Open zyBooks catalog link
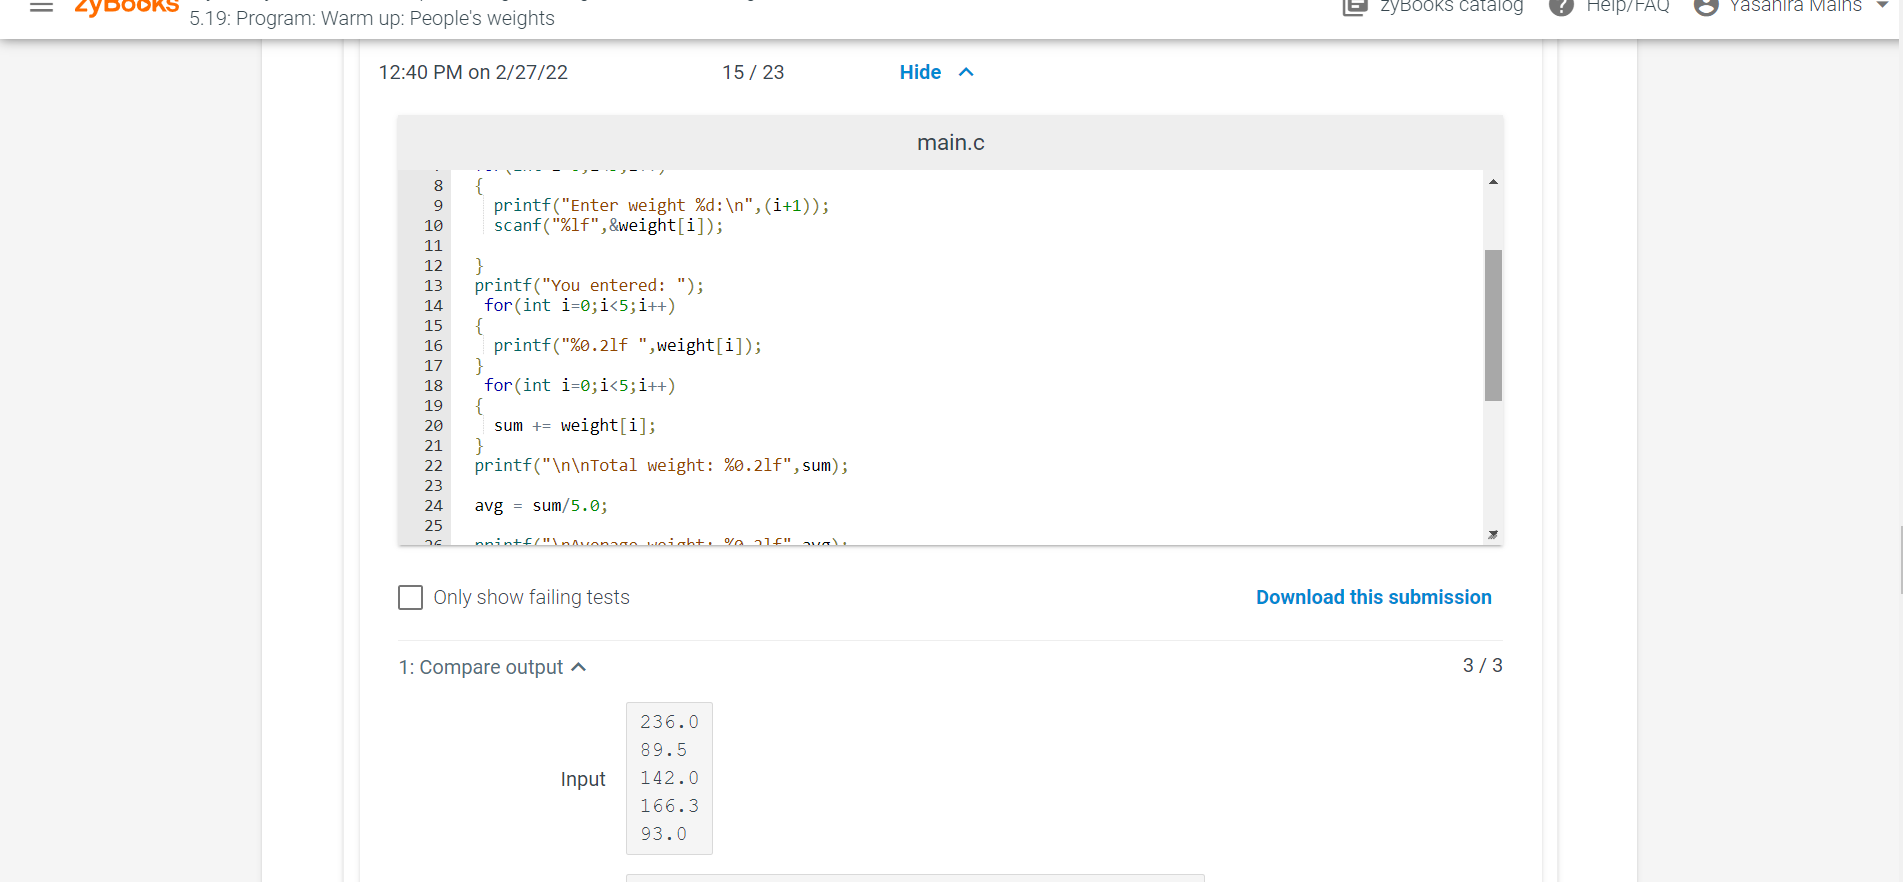Screen dimensions: 1903x882 pos(1452,7)
